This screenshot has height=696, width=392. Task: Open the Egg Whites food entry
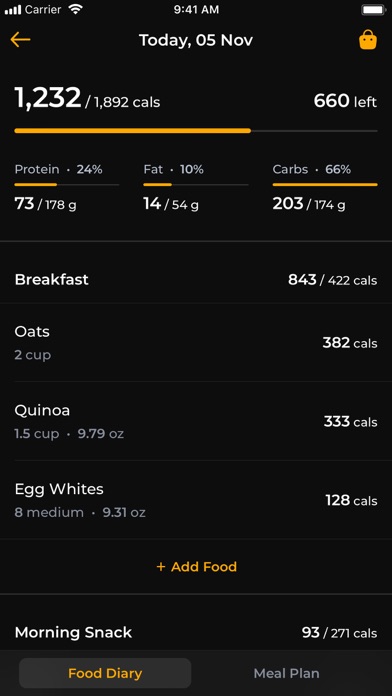tap(196, 500)
